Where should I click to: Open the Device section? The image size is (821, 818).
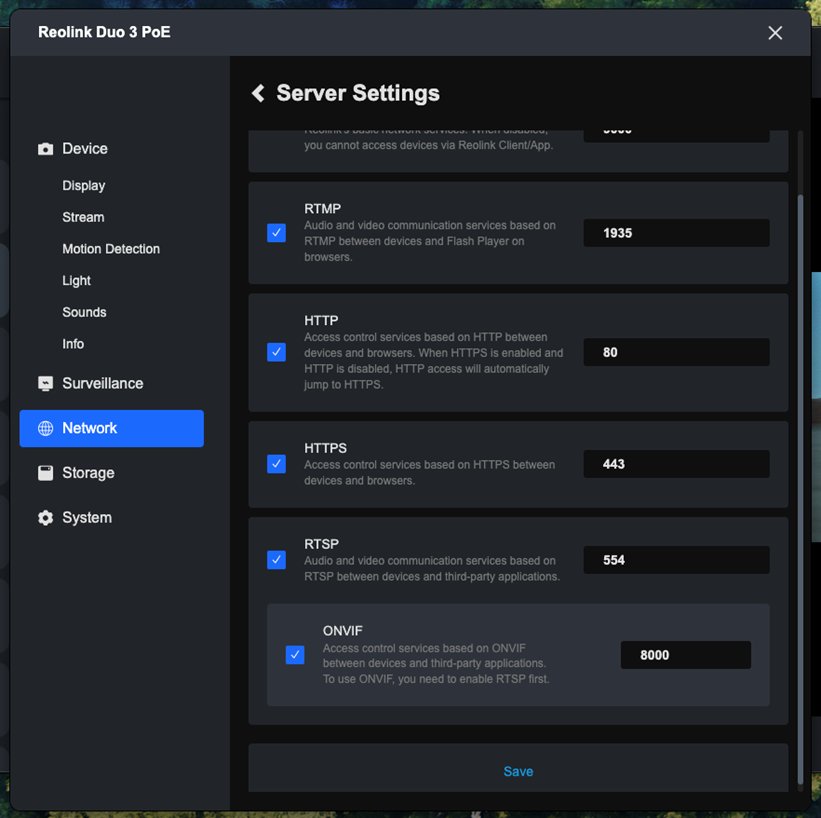tap(85, 149)
